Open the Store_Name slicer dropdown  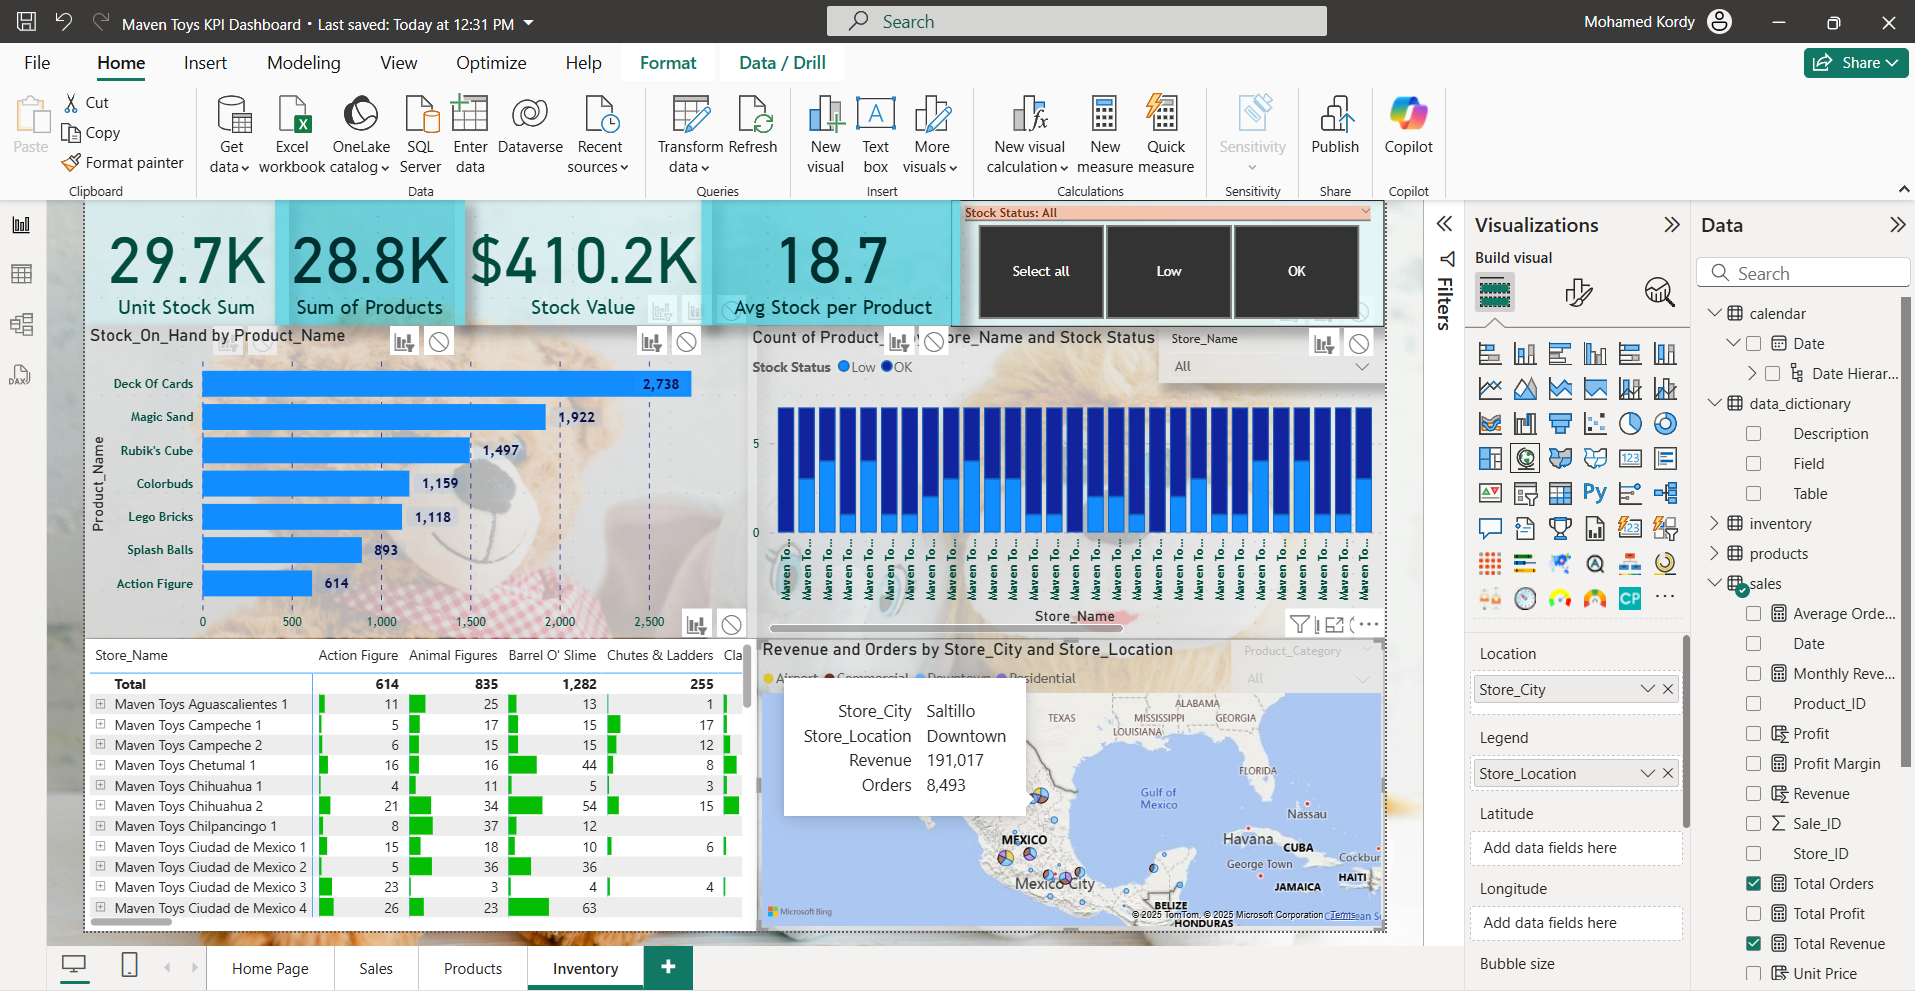click(x=1361, y=367)
